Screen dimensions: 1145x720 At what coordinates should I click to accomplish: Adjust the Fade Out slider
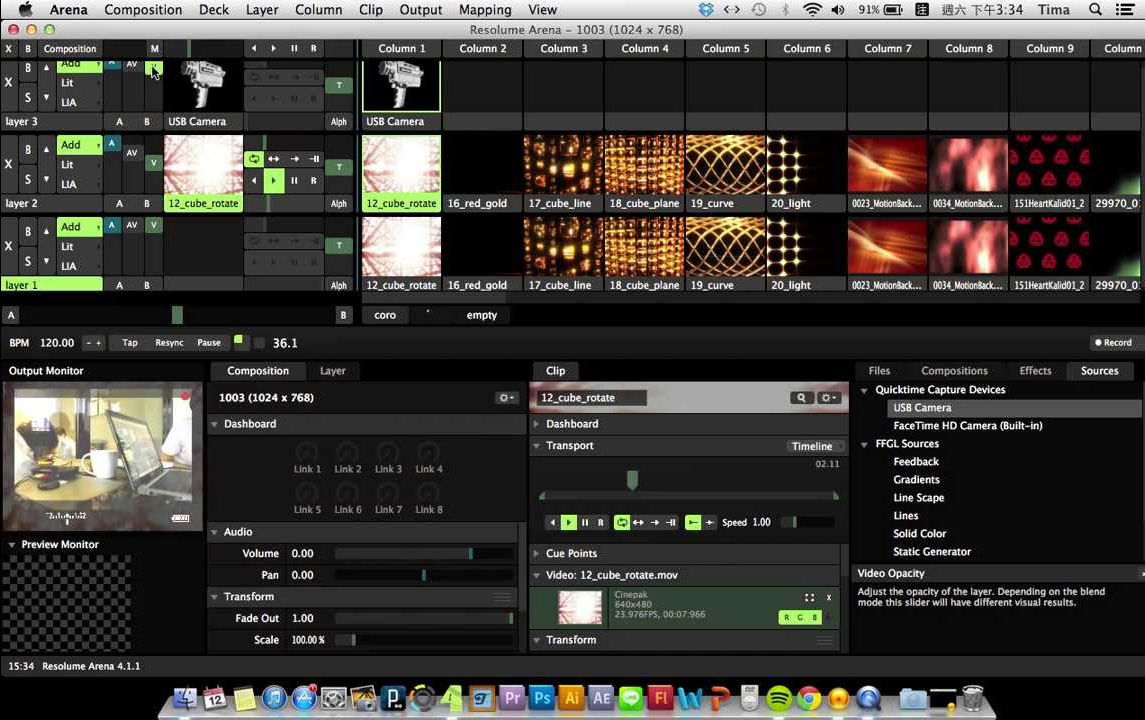424,618
